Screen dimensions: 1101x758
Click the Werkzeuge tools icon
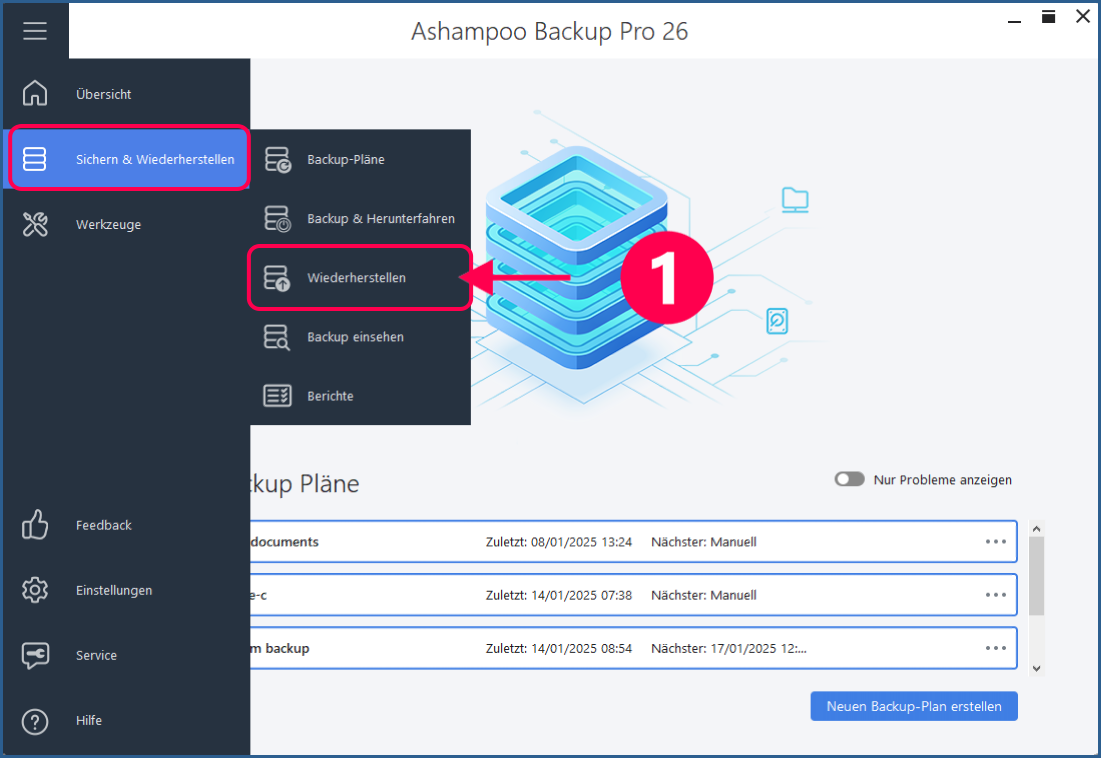34,225
